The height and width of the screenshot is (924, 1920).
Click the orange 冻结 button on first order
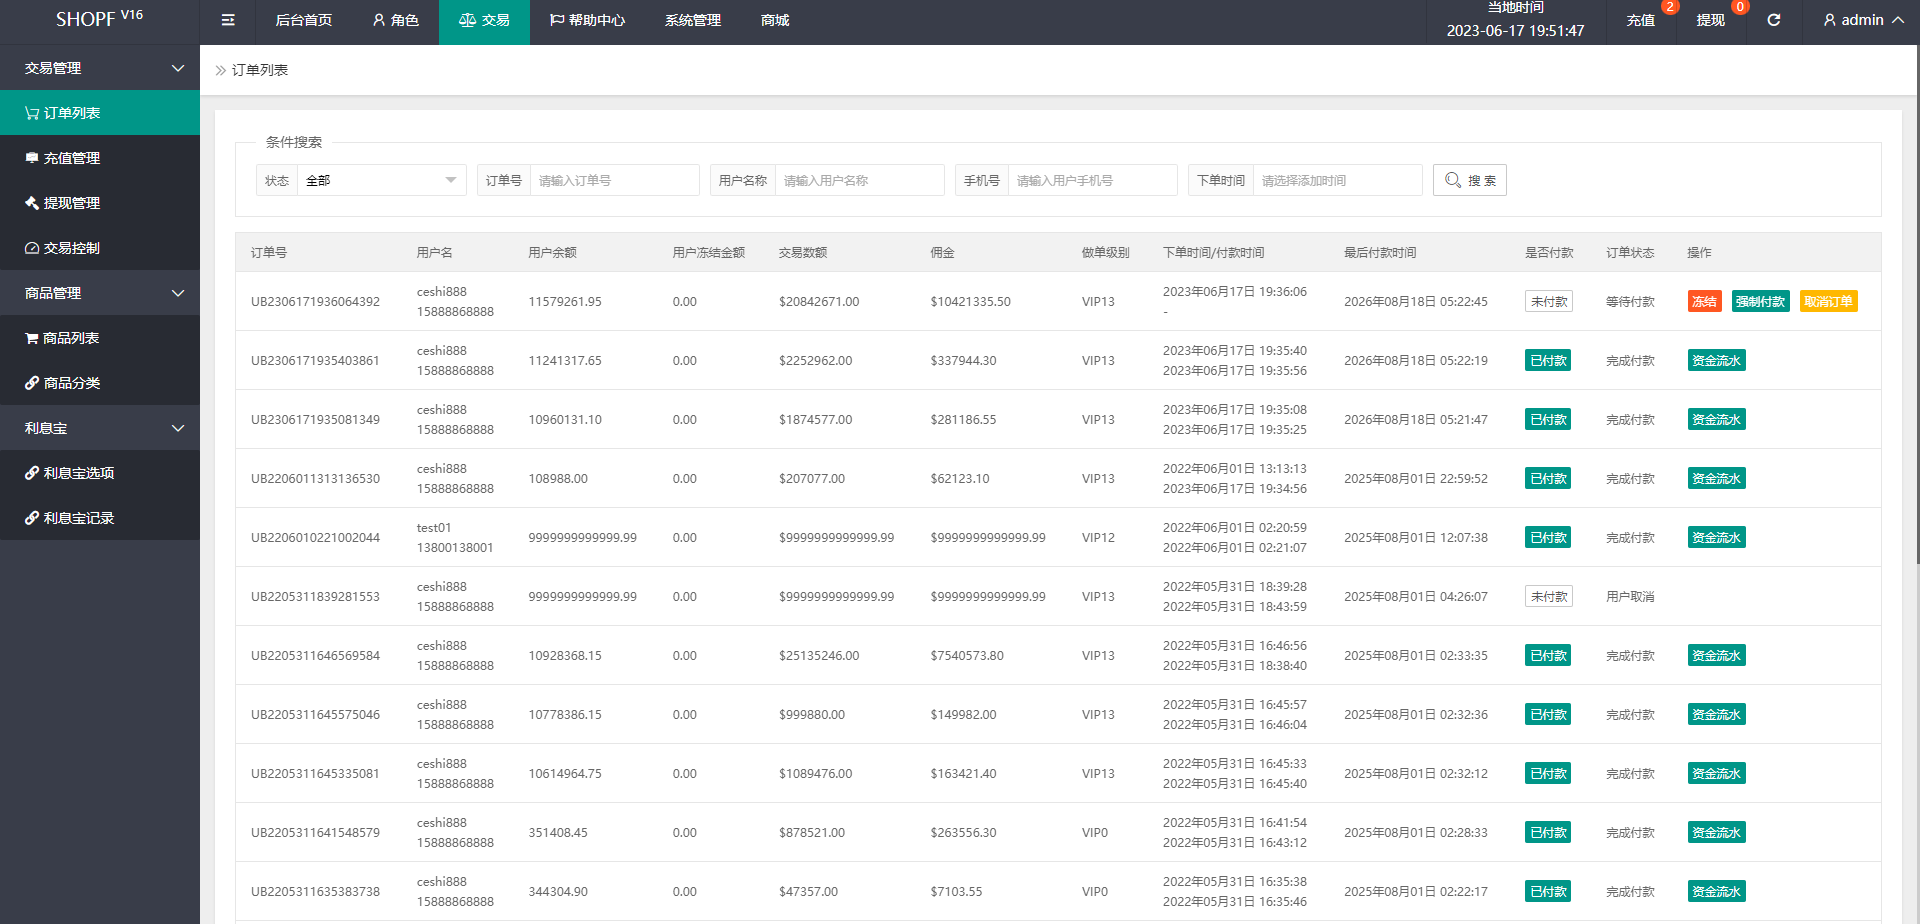1704,302
